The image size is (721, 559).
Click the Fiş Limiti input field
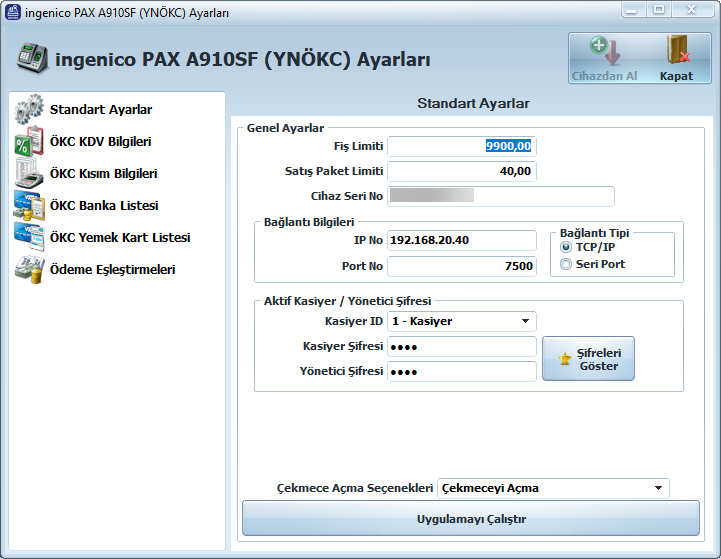(462, 146)
